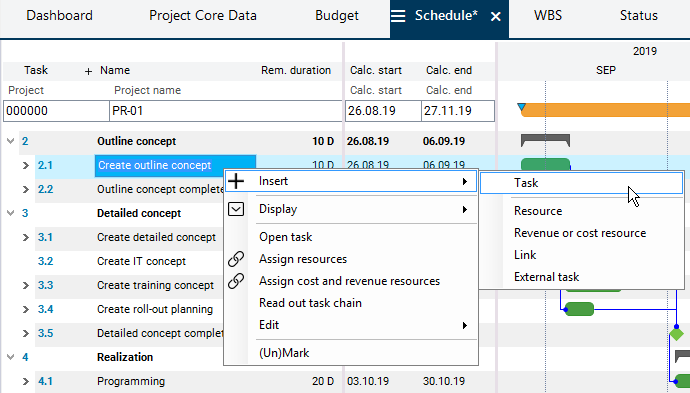Open the Schedule tab hamburger menu
690x393 pixels.
398,16
